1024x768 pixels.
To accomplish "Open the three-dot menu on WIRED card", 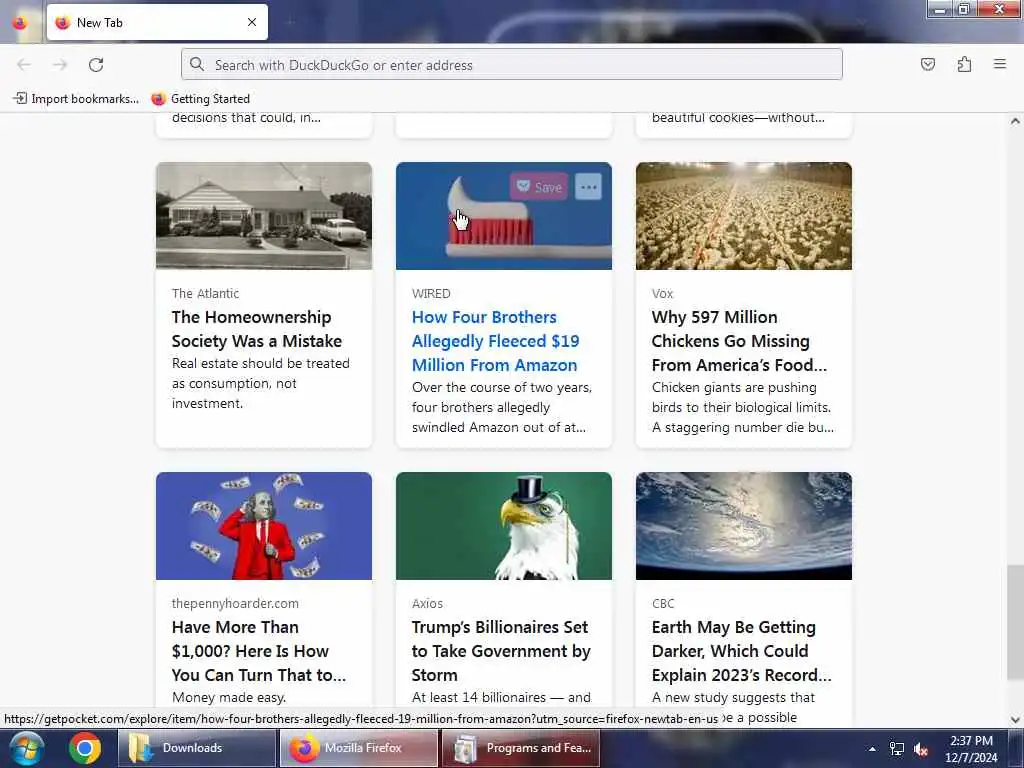I will point(588,187).
